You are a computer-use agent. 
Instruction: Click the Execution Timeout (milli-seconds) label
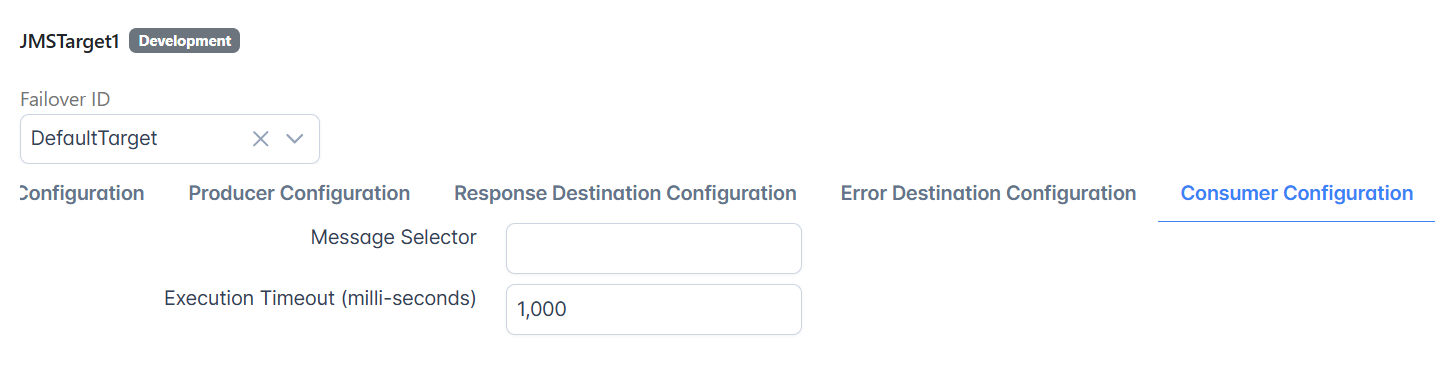pos(320,298)
